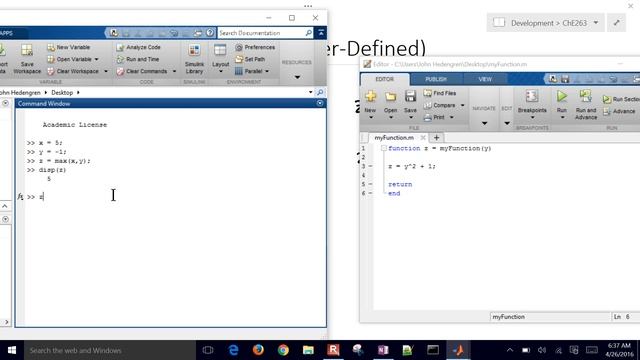Click Run and Advance button
The width and height of the screenshot is (640, 360).
tap(586, 104)
